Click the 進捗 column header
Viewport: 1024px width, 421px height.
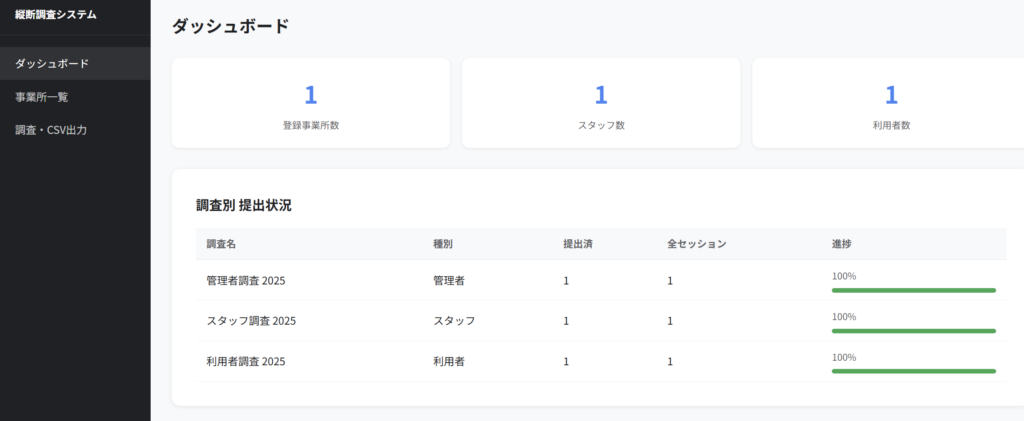[842, 244]
